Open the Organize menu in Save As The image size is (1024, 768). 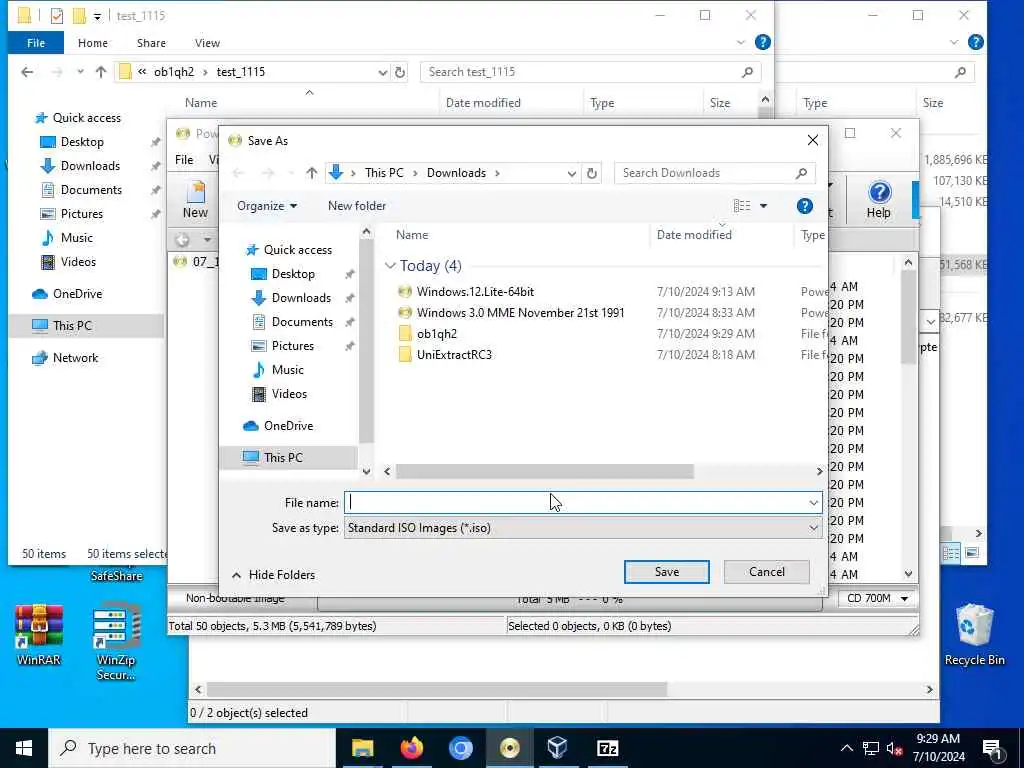point(267,206)
